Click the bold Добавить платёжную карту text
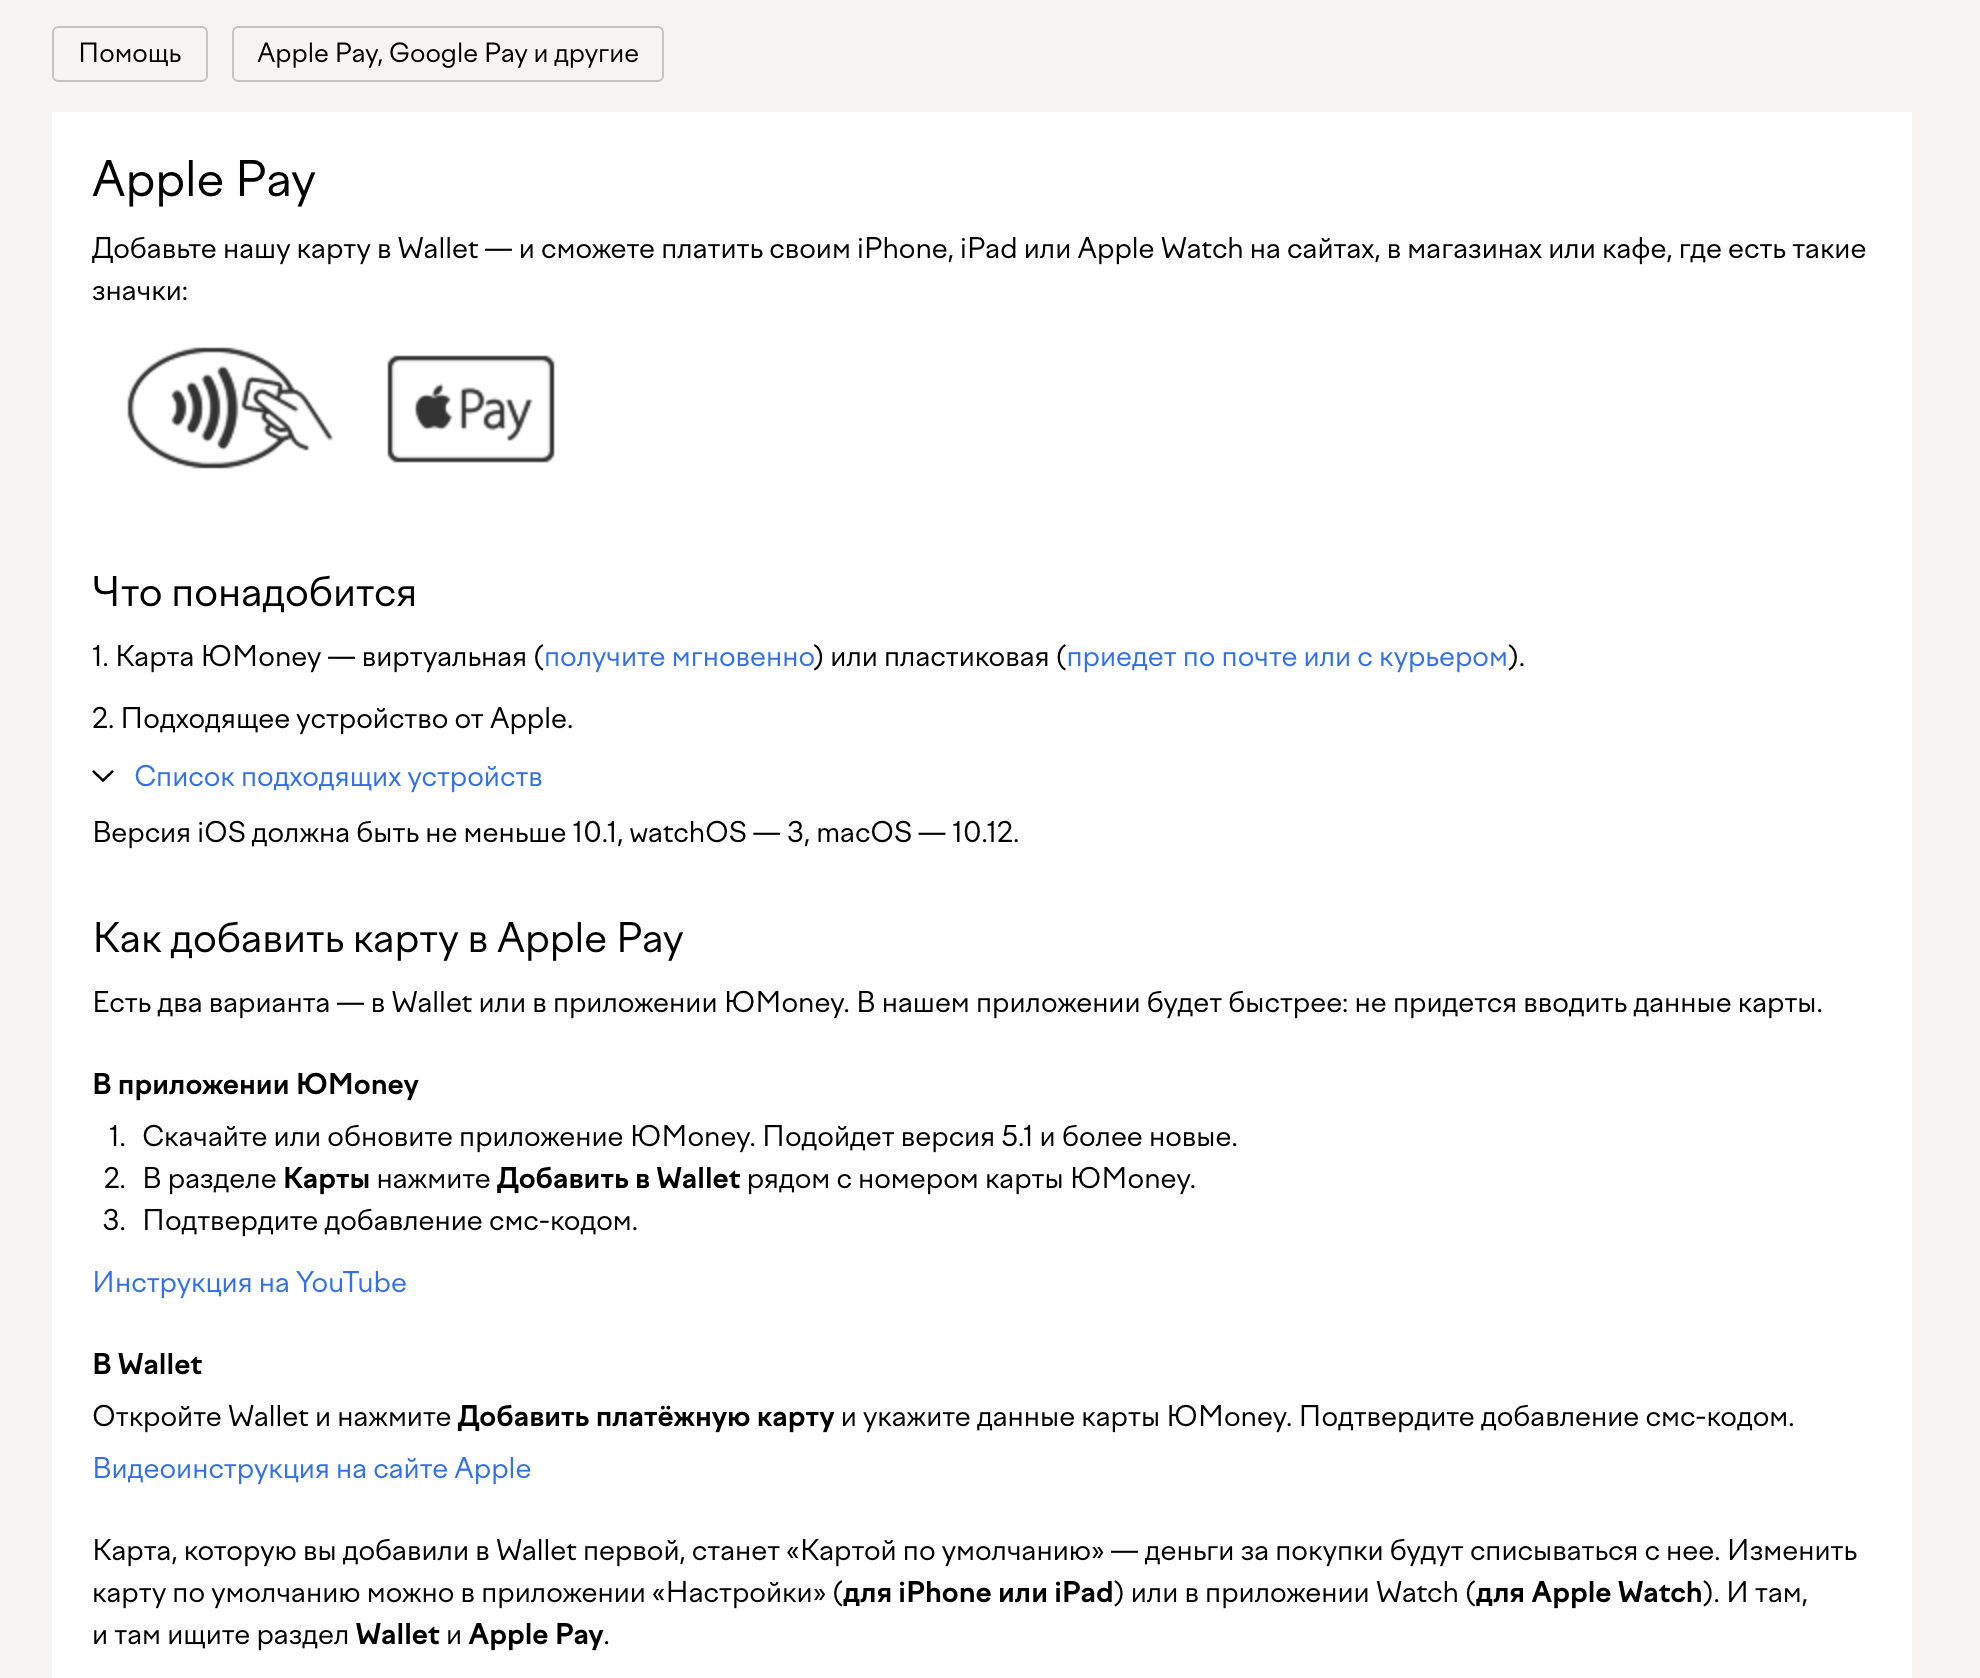 [645, 1417]
